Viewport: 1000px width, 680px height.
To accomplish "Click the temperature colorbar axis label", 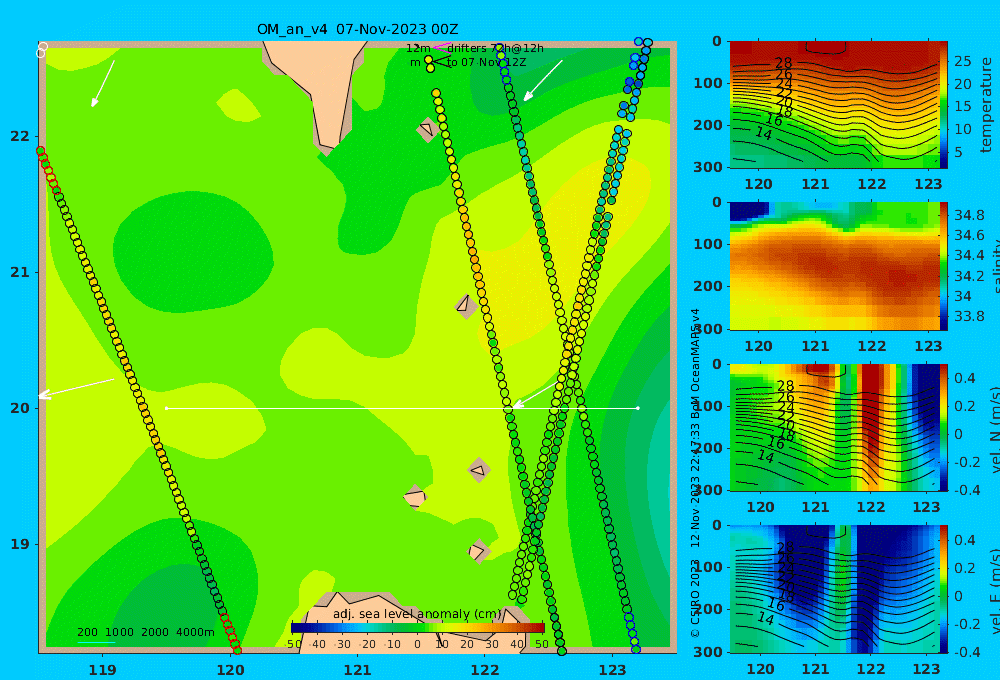I will coord(986,105).
